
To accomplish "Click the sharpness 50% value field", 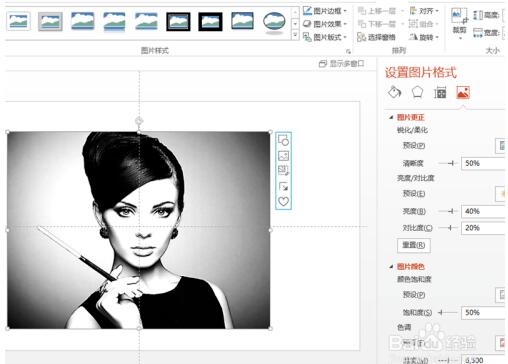I will pos(484,163).
